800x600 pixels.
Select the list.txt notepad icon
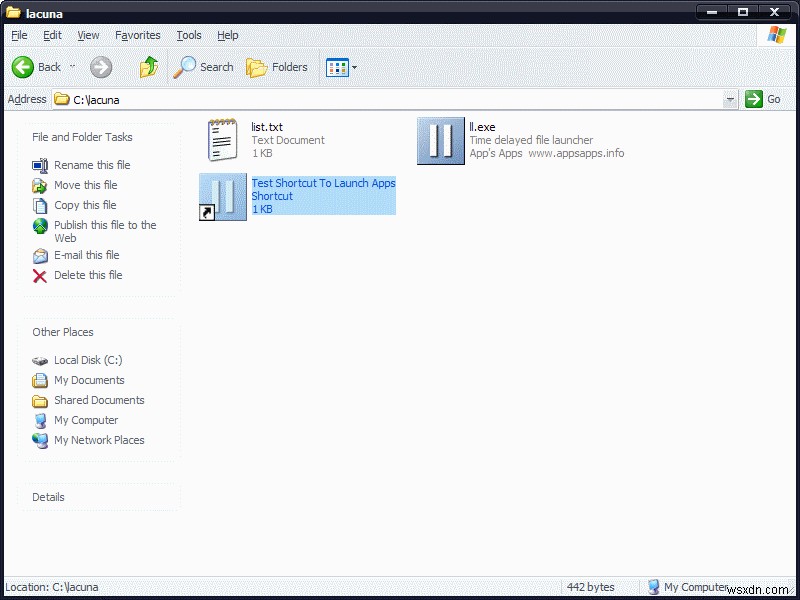(x=222, y=140)
